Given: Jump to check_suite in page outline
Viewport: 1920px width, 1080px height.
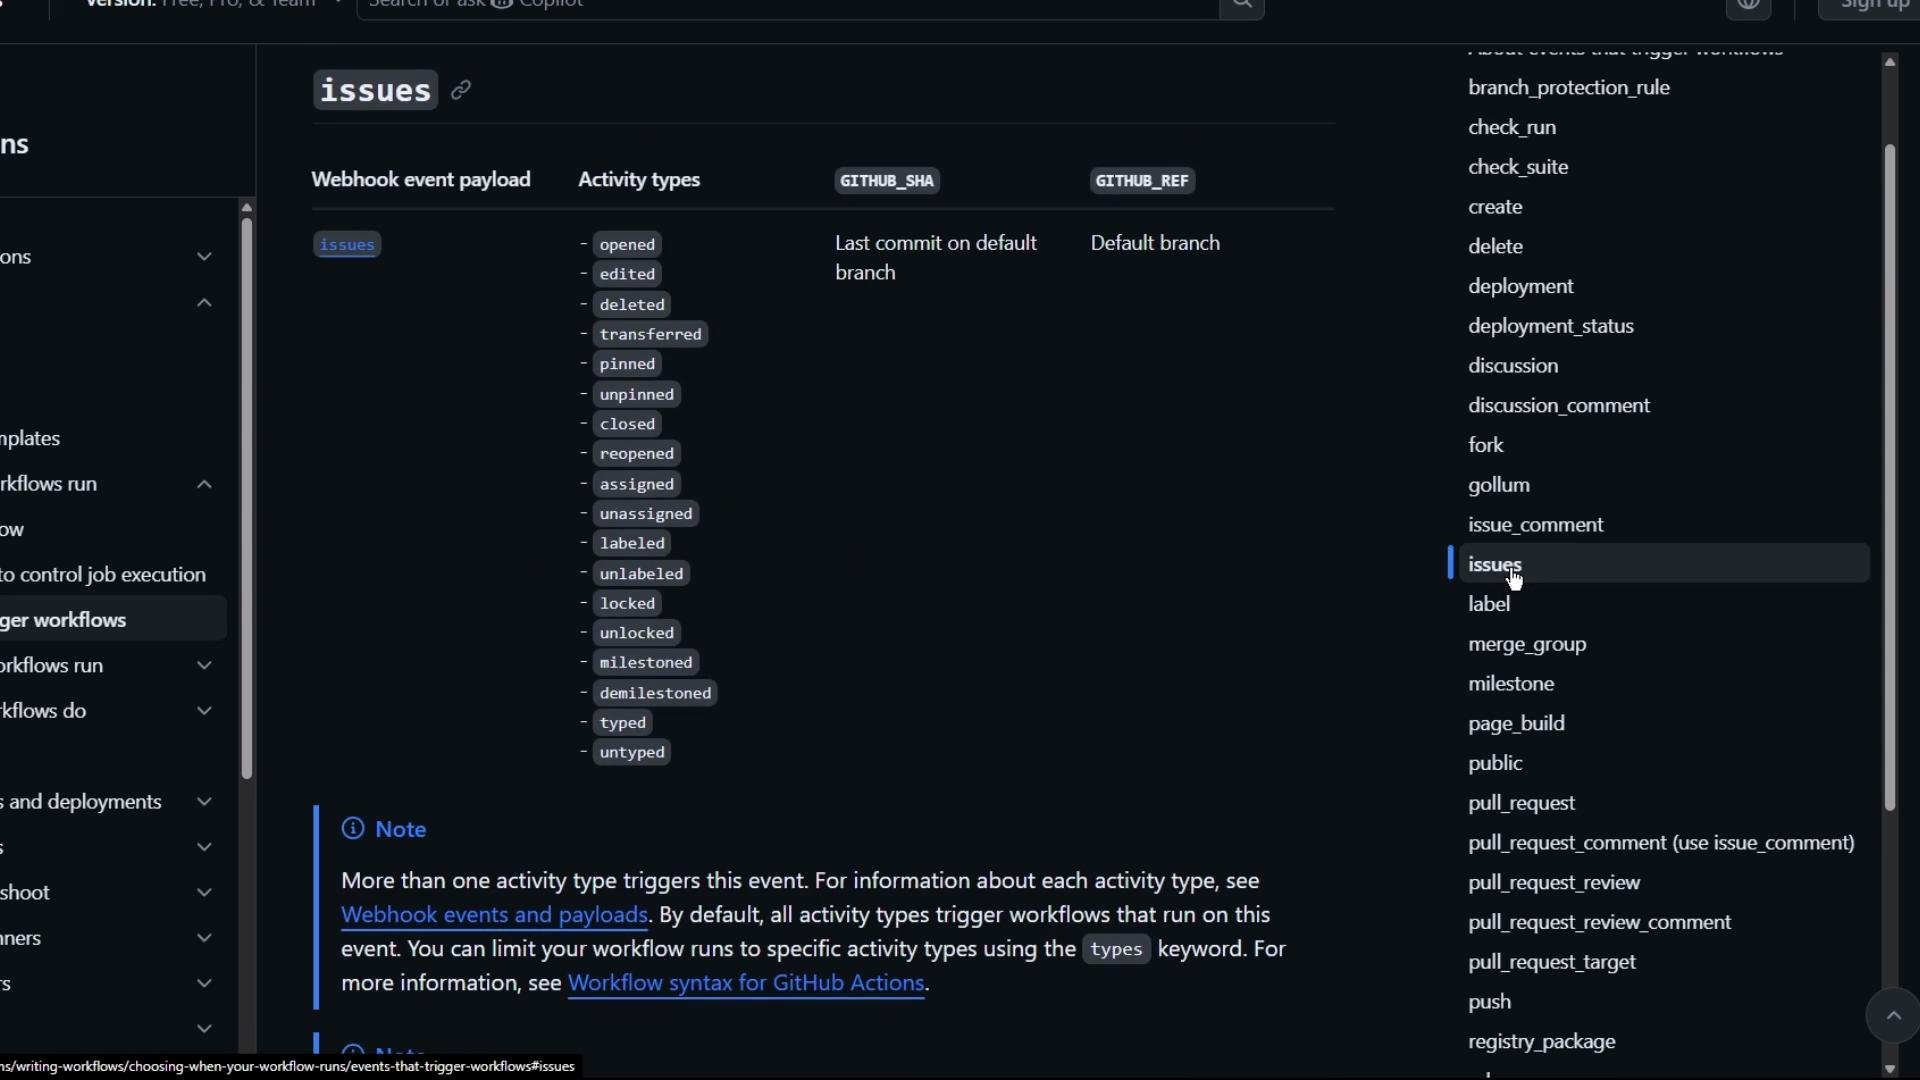Looking at the screenshot, I should tap(1518, 167).
